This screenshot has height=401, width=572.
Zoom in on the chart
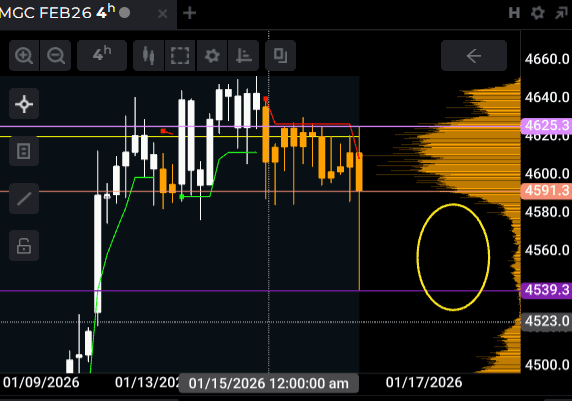pos(24,55)
